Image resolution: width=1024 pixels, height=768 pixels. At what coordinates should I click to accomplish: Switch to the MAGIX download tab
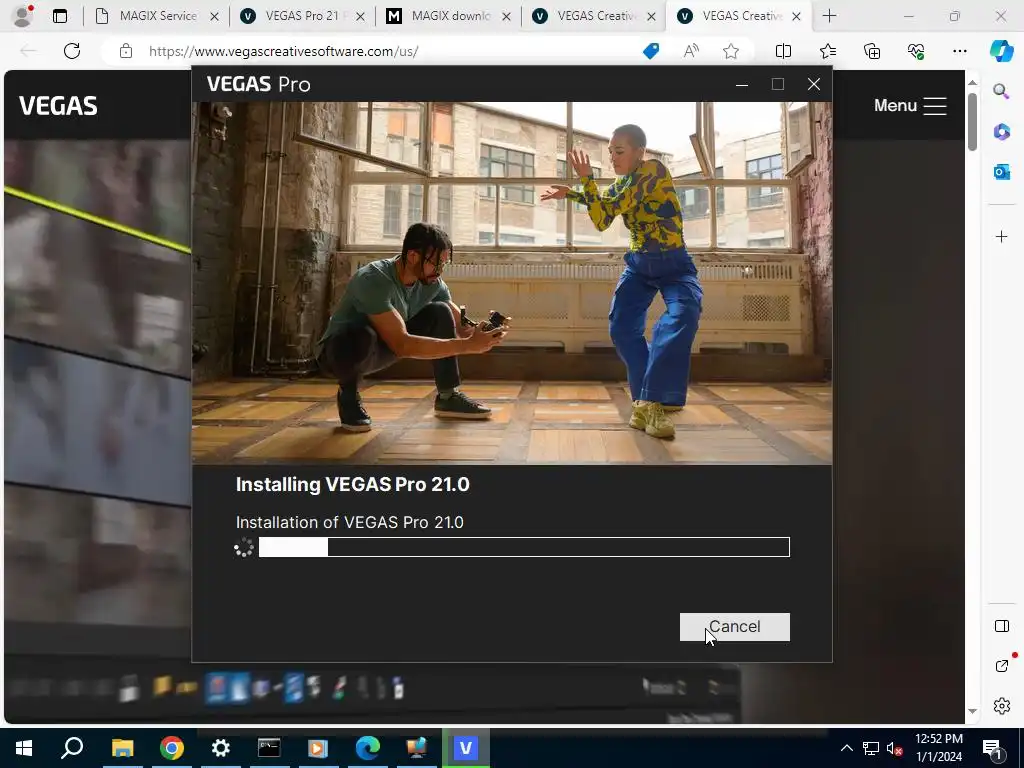click(x=449, y=16)
